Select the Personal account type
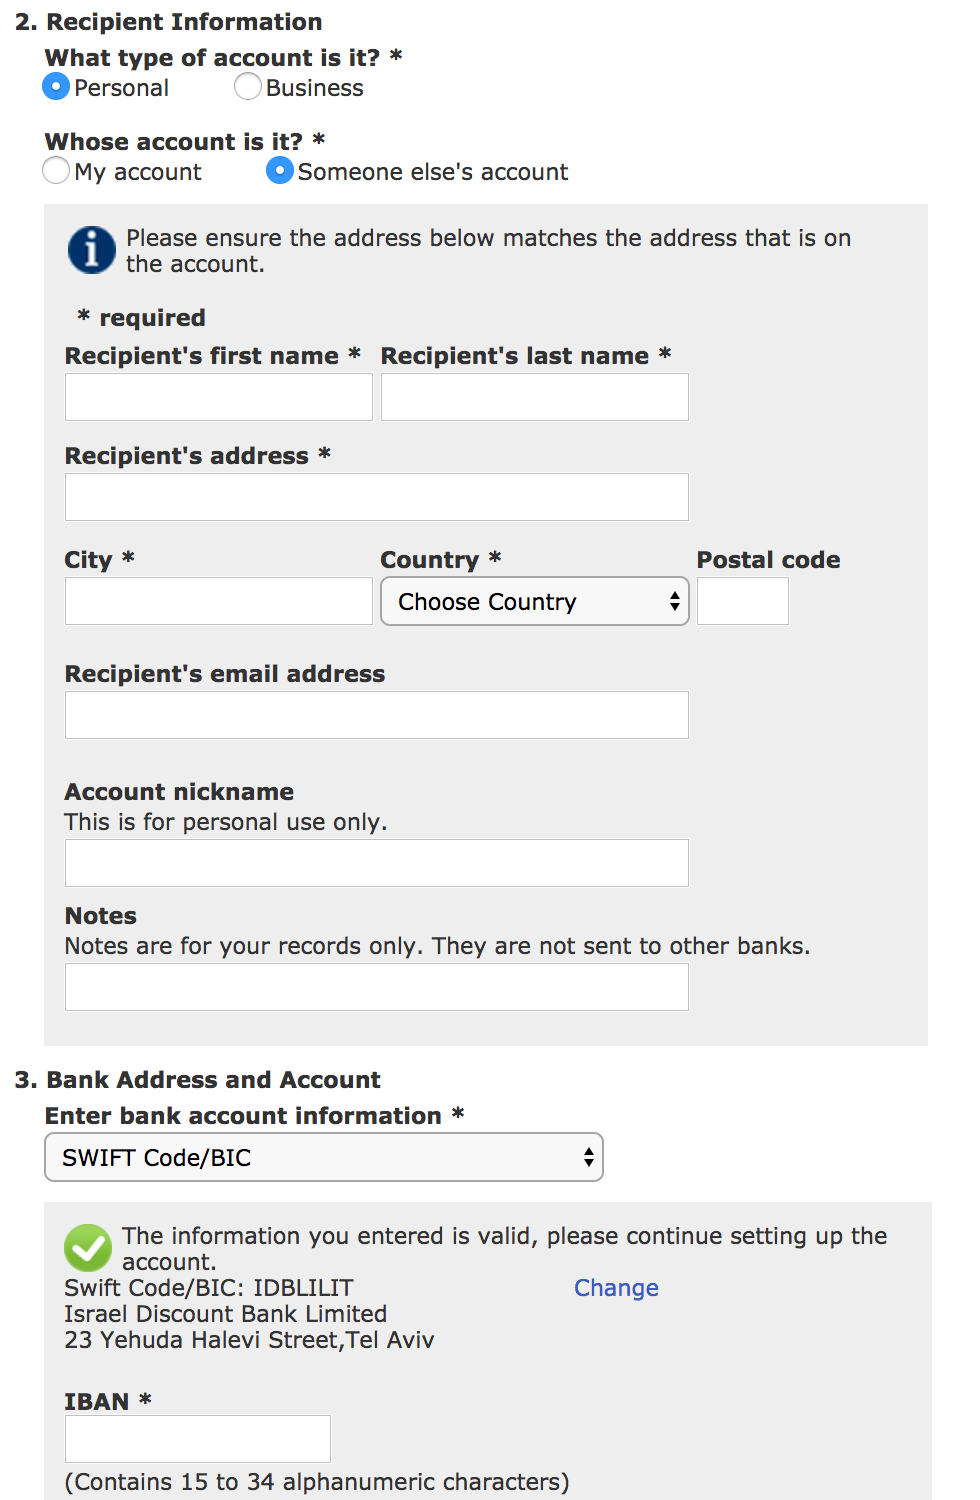The width and height of the screenshot is (980, 1500). [57, 87]
